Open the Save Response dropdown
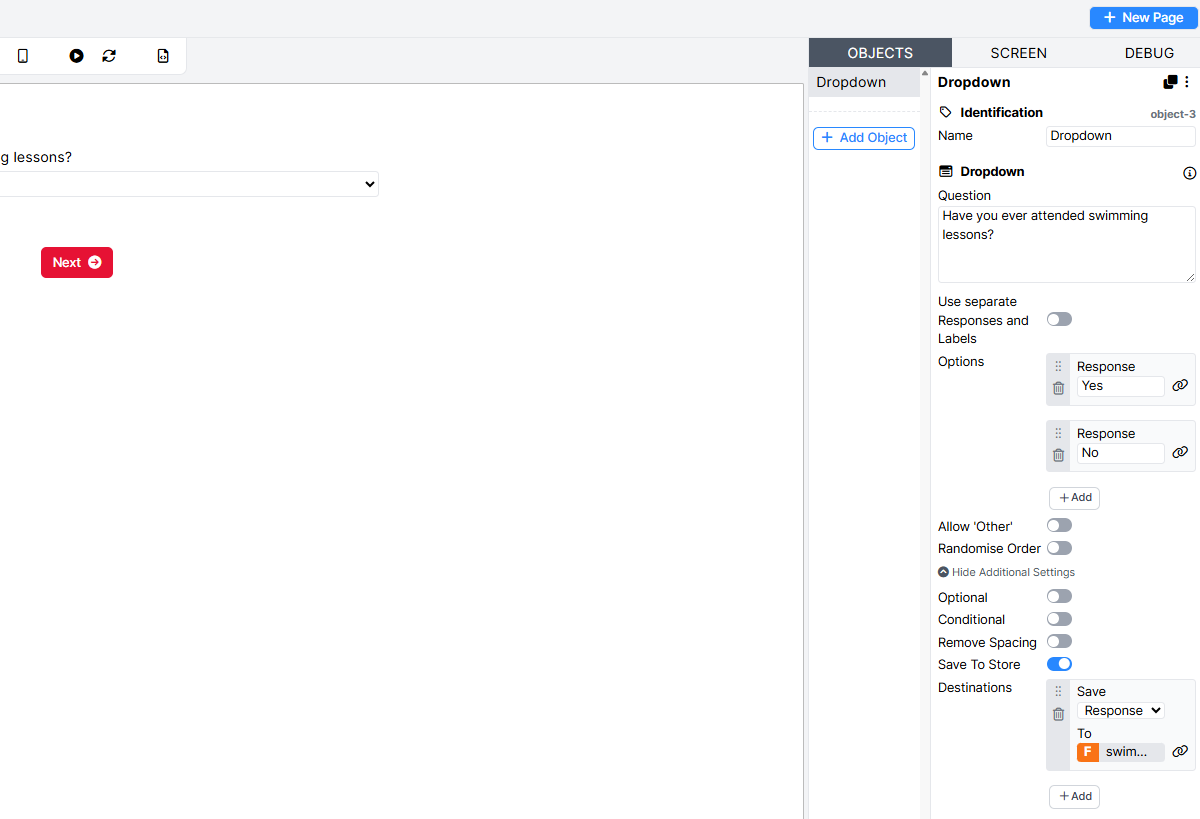 pyautogui.click(x=1121, y=710)
